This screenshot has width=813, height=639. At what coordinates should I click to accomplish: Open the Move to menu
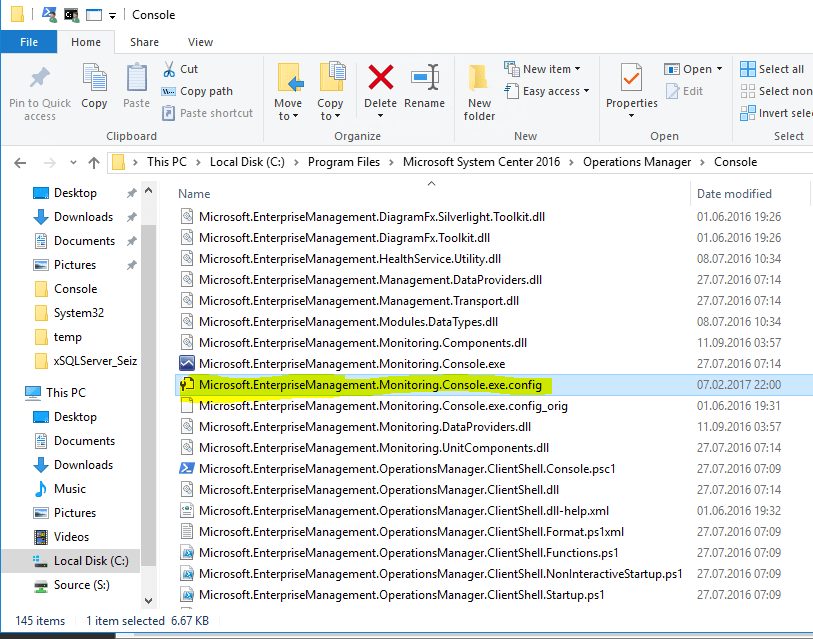tap(288, 92)
